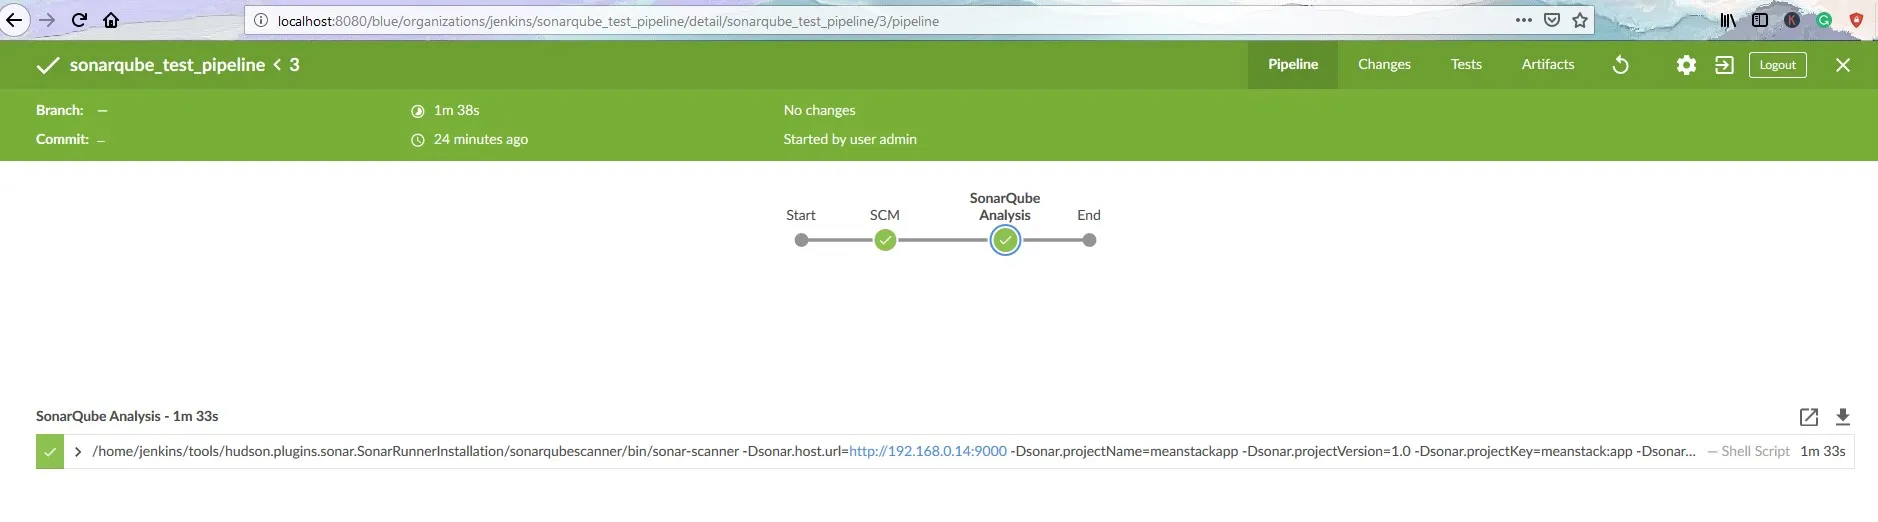This screenshot has height=522, width=1878.
Task: Click the '1m 38s' duration text
Action: [457, 110]
